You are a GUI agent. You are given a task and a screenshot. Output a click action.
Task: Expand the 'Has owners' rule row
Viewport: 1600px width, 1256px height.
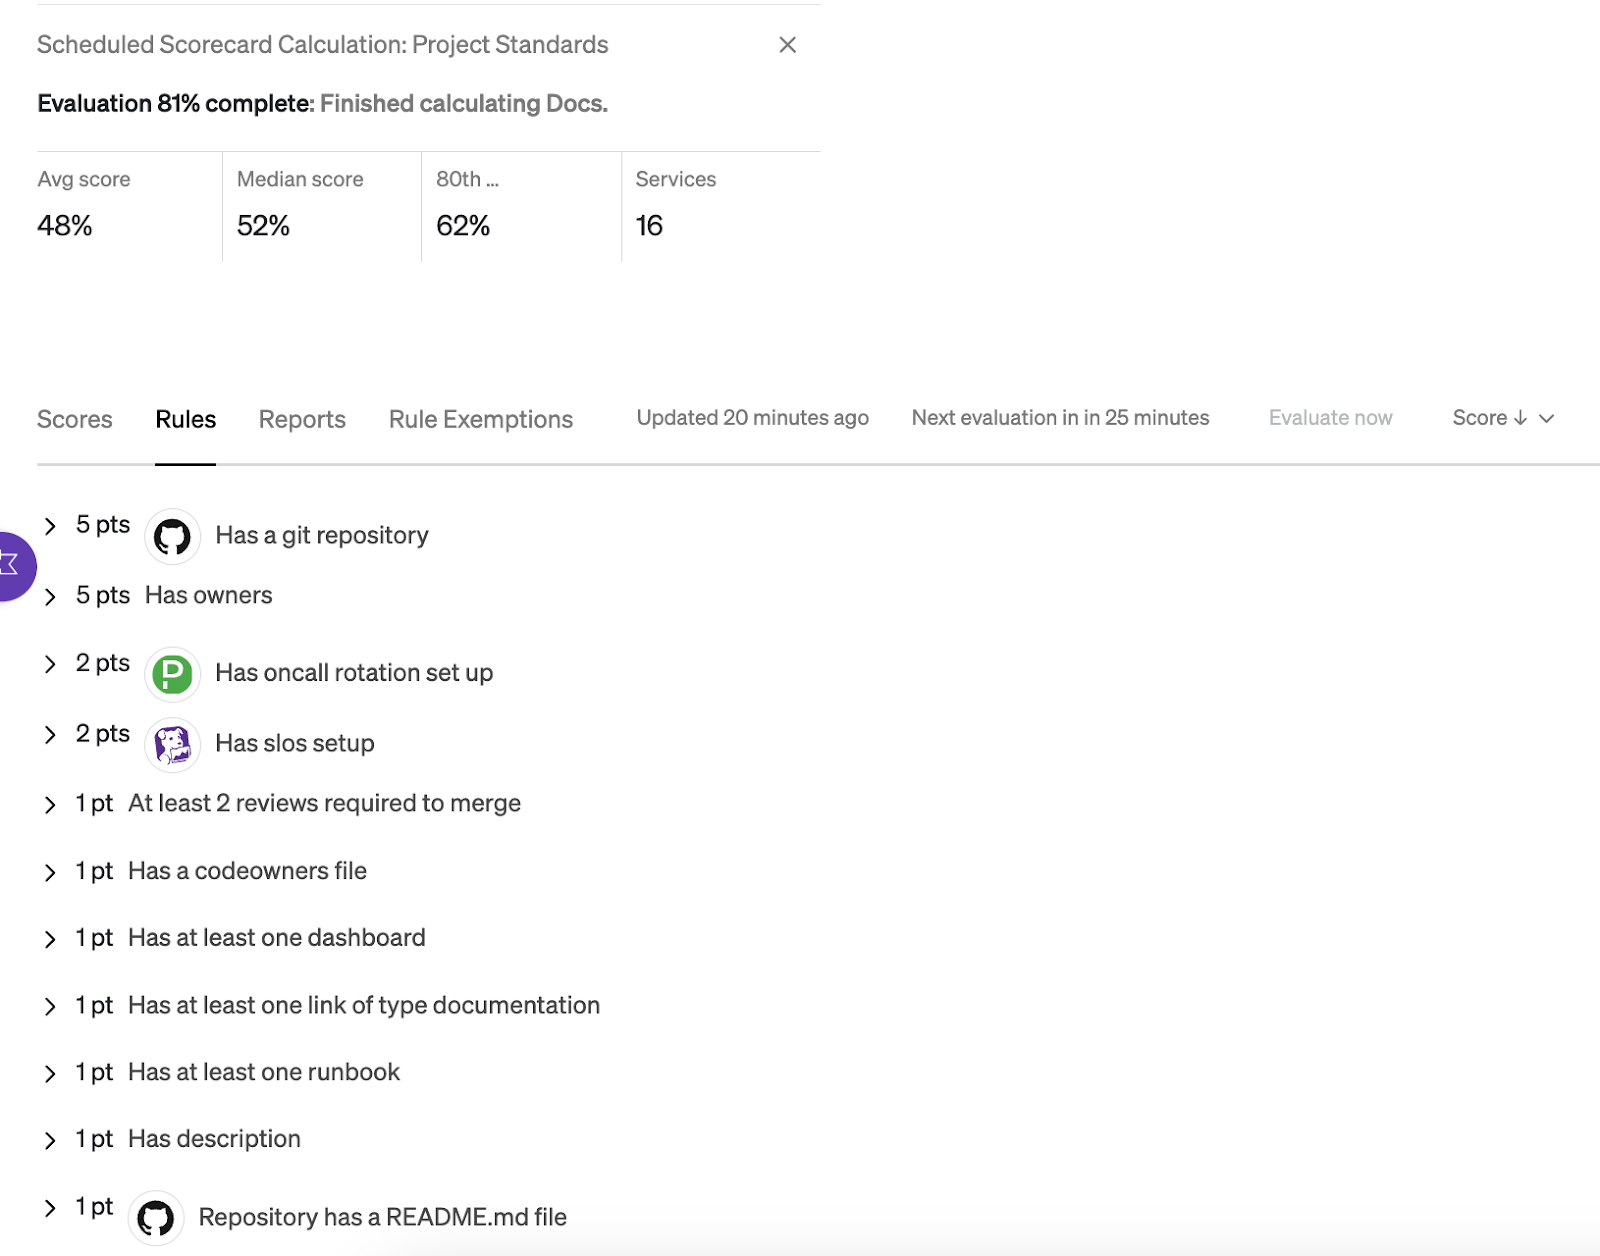click(x=50, y=597)
